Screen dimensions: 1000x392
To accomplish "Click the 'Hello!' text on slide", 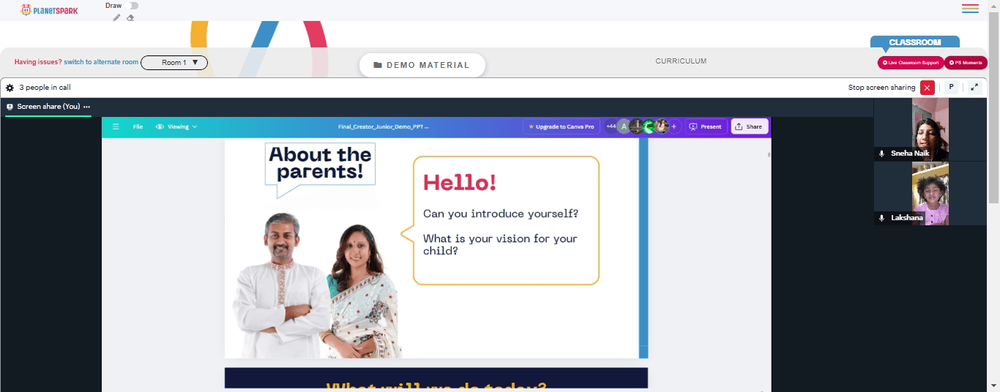I will tap(460, 183).
